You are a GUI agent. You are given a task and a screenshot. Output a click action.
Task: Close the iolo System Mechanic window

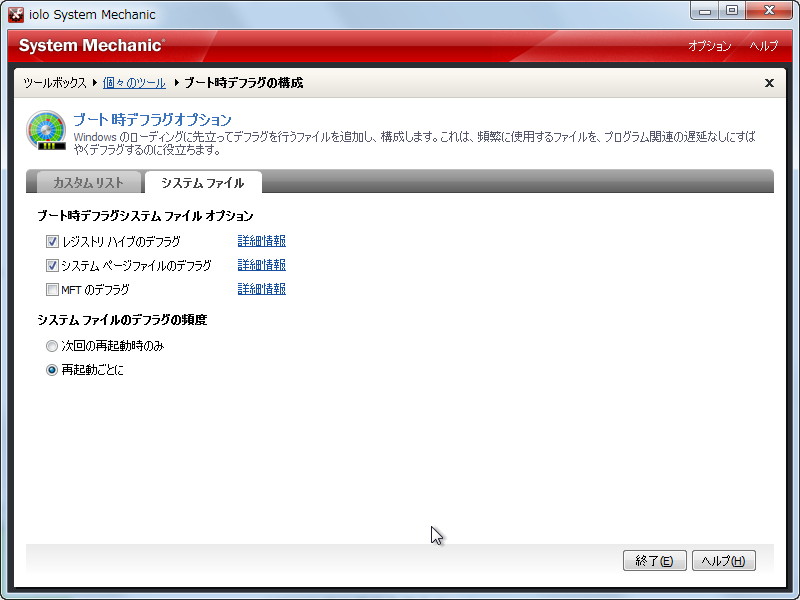[x=769, y=11]
